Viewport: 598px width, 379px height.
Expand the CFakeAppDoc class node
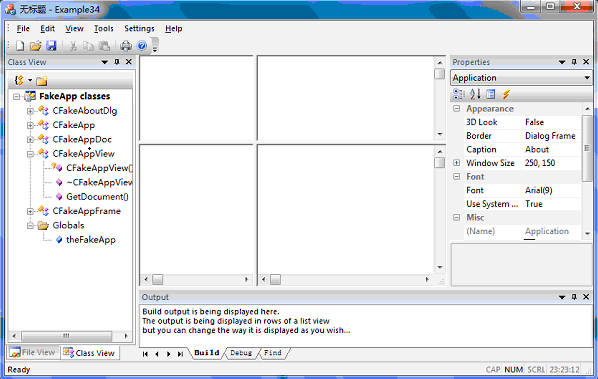(30, 140)
